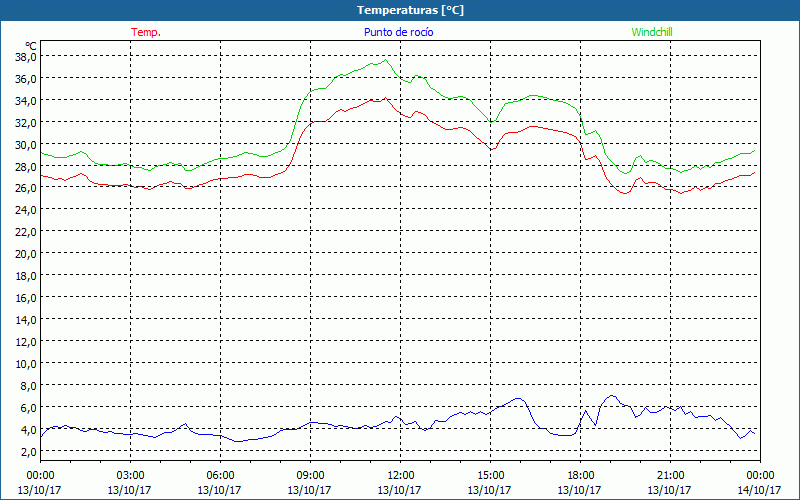Click the 32,0 y-axis value
Screen dimensions: 800x500
click(26, 123)
